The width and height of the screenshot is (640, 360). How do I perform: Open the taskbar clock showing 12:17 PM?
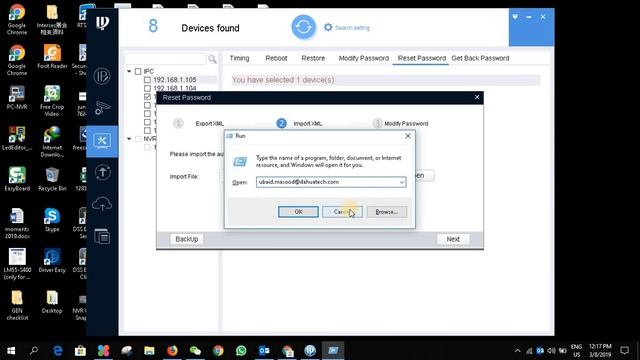click(600, 351)
